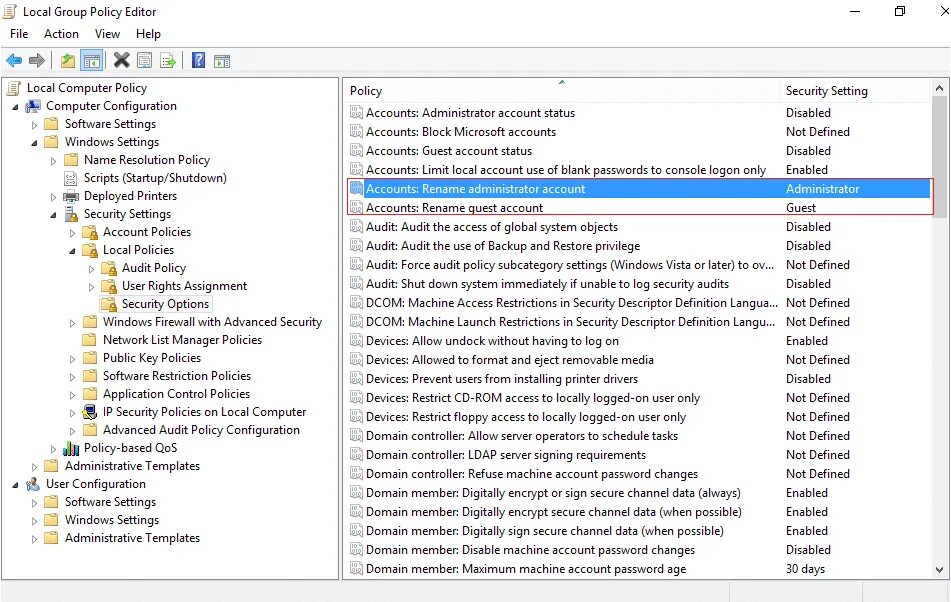Image resolution: width=951 pixels, height=602 pixels.
Task: Click scrollbar up arrow in policy list
Action: point(939,89)
